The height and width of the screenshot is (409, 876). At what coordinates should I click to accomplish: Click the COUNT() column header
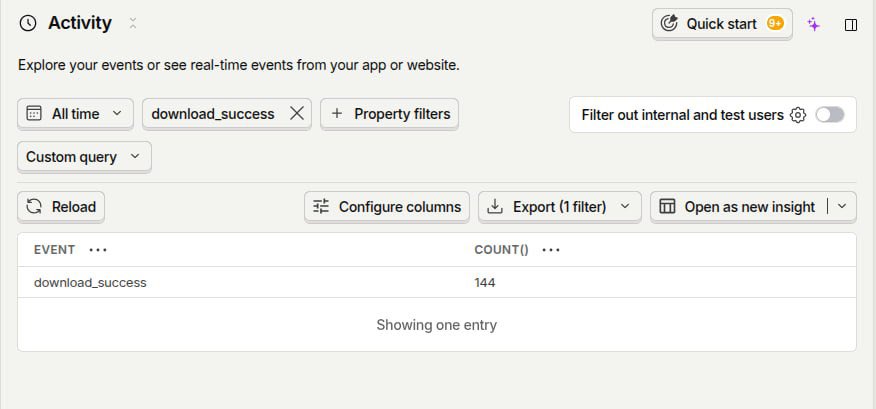[501, 250]
